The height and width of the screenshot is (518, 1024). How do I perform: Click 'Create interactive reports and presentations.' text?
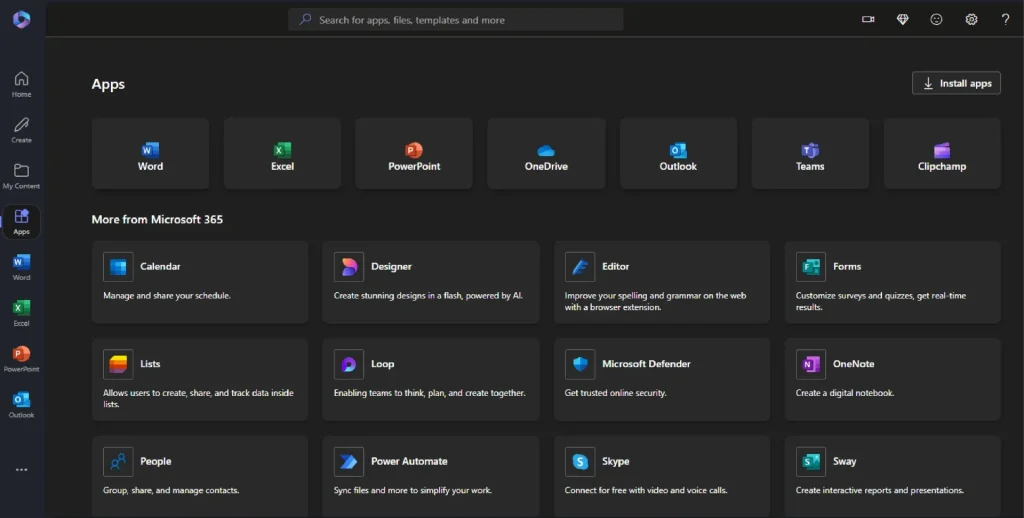pos(880,490)
